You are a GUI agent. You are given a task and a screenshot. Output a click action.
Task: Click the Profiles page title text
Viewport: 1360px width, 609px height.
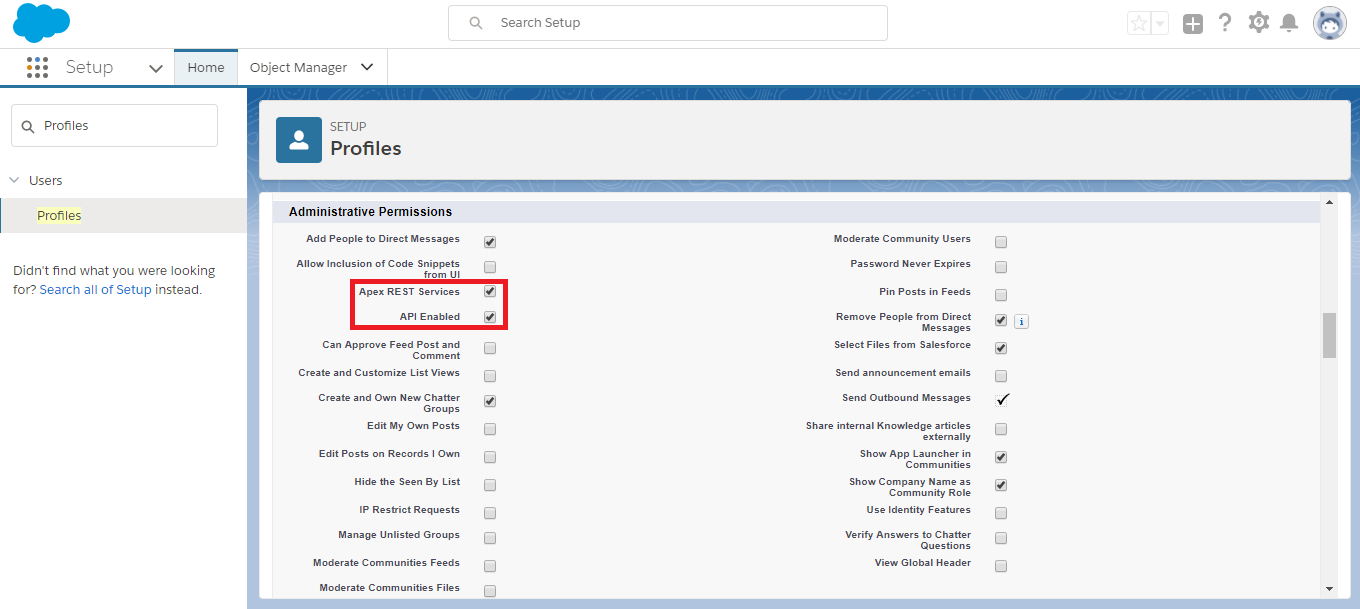[366, 148]
